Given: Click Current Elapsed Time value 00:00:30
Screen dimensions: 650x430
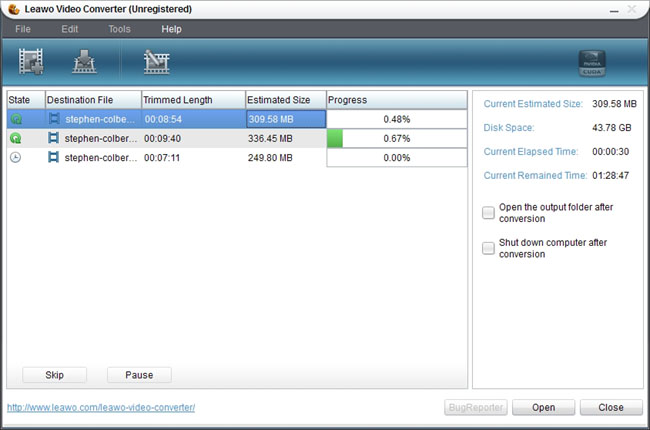Looking at the screenshot, I should tap(611, 152).
